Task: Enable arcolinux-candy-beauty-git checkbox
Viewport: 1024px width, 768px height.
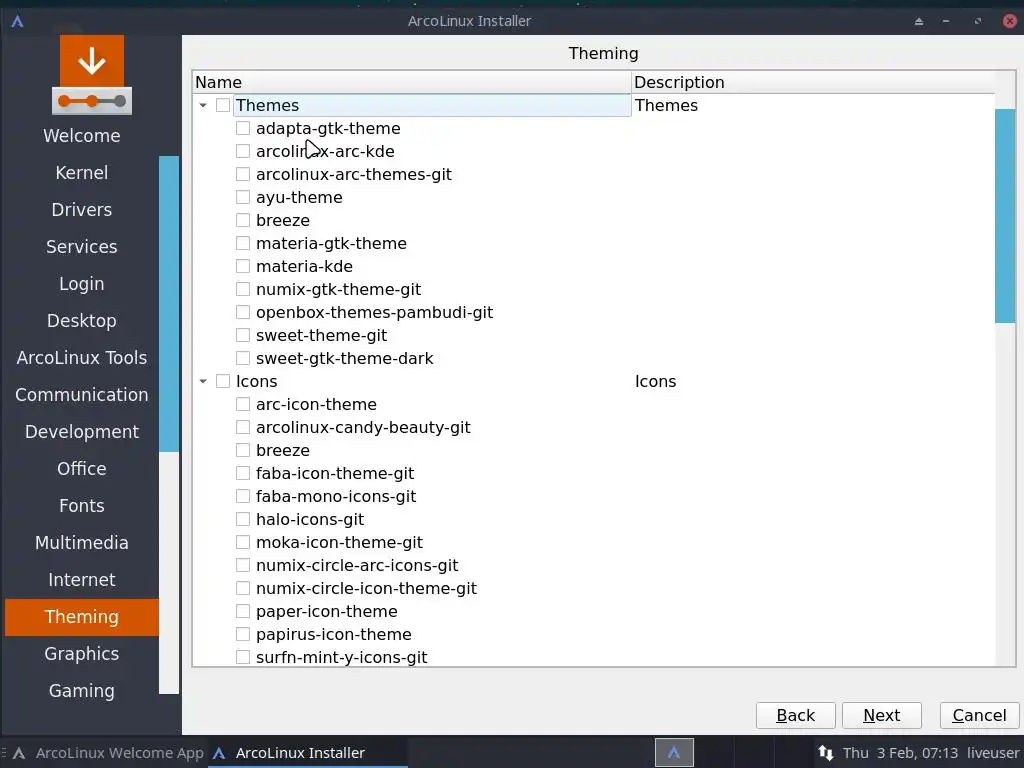Action: [243, 427]
